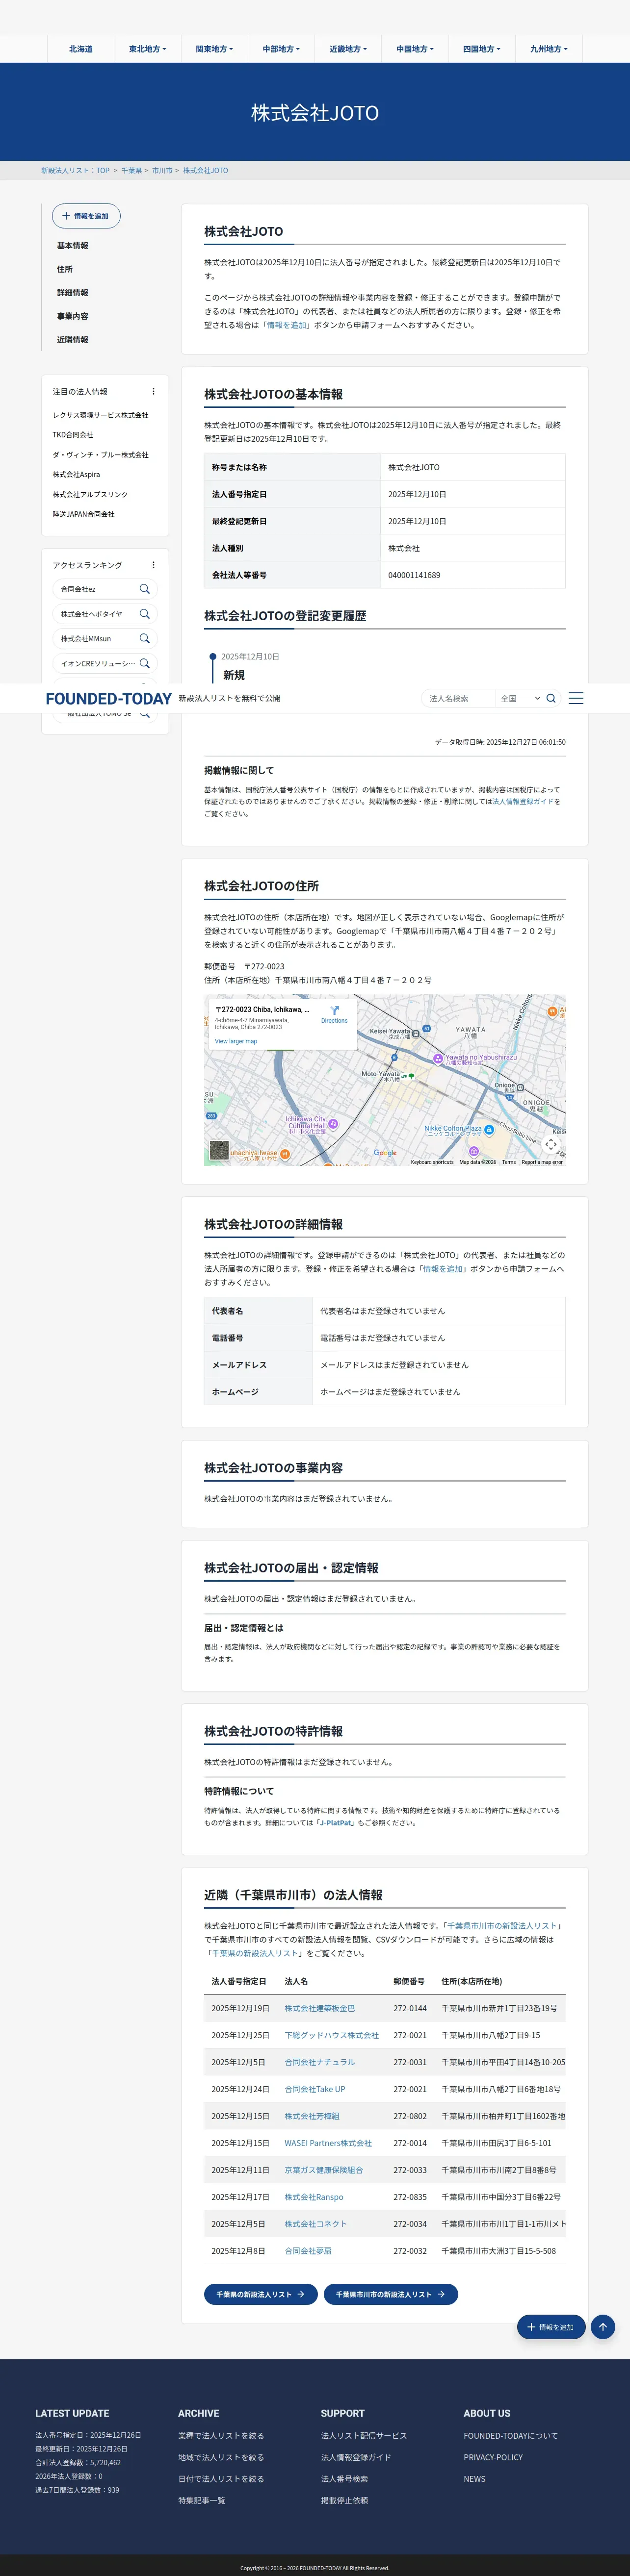Open the 全国 region dropdown
Image resolution: width=630 pixels, height=2576 pixels.
[520, 698]
